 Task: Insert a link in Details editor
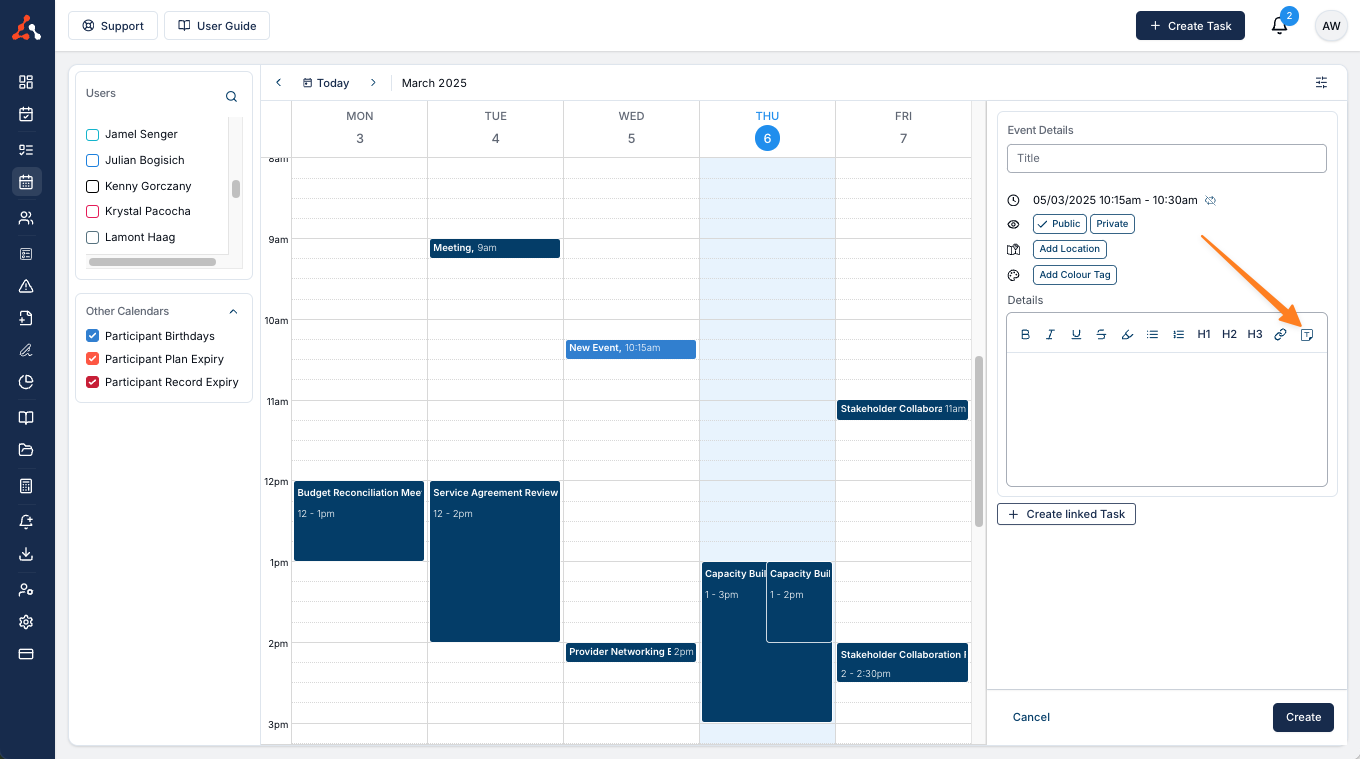(x=1280, y=335)
